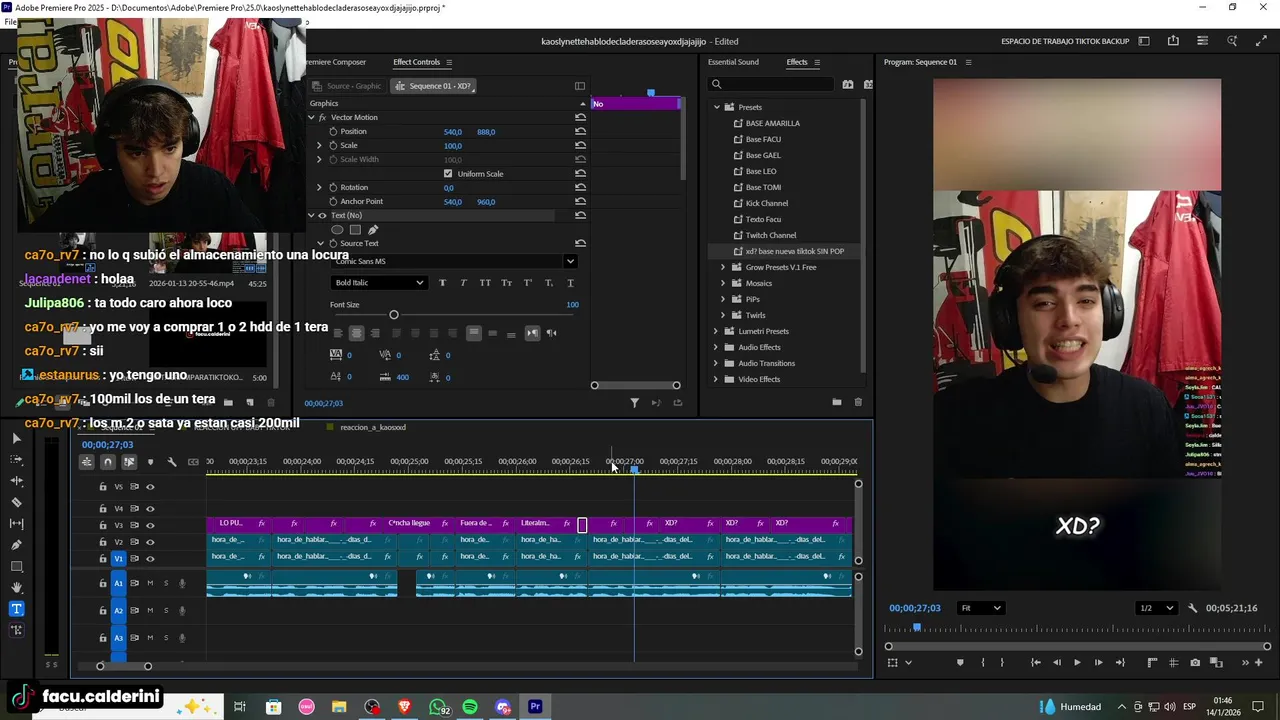Switch to Essential Sound tab

click(x=733, y=62)
